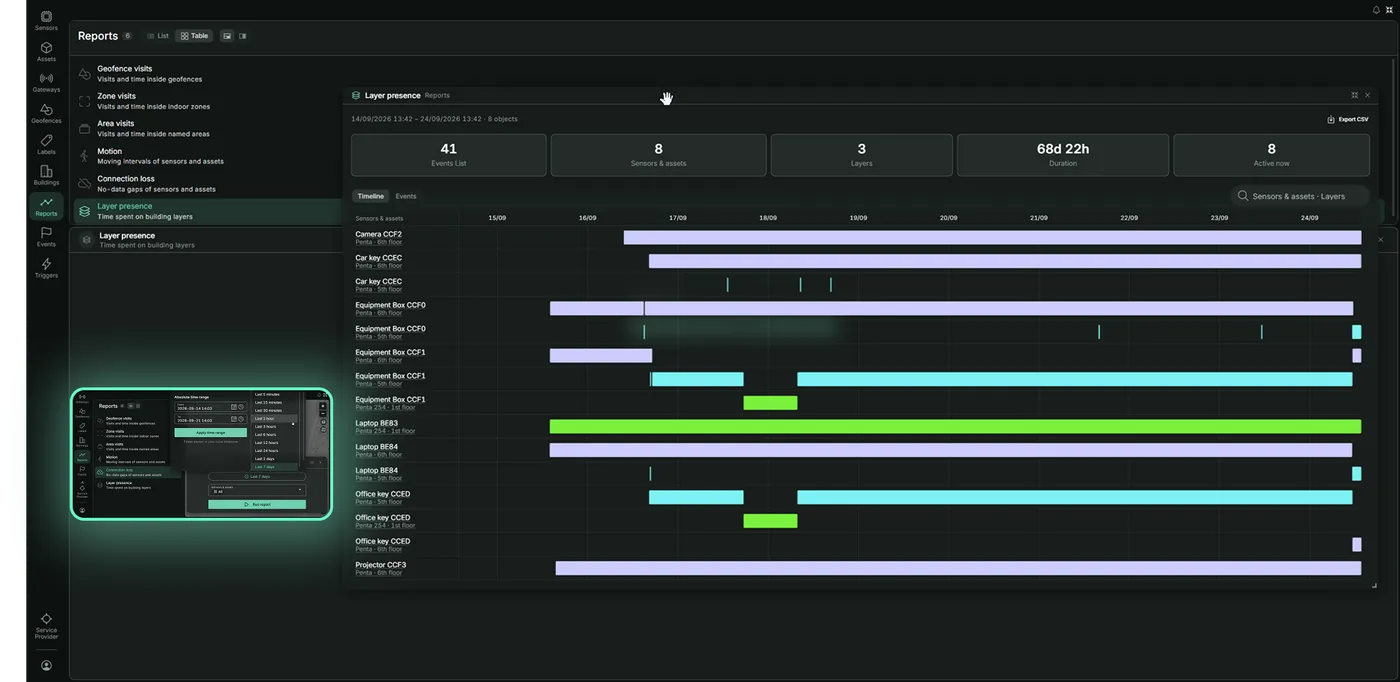Go to Gateways section

(46, 83)
